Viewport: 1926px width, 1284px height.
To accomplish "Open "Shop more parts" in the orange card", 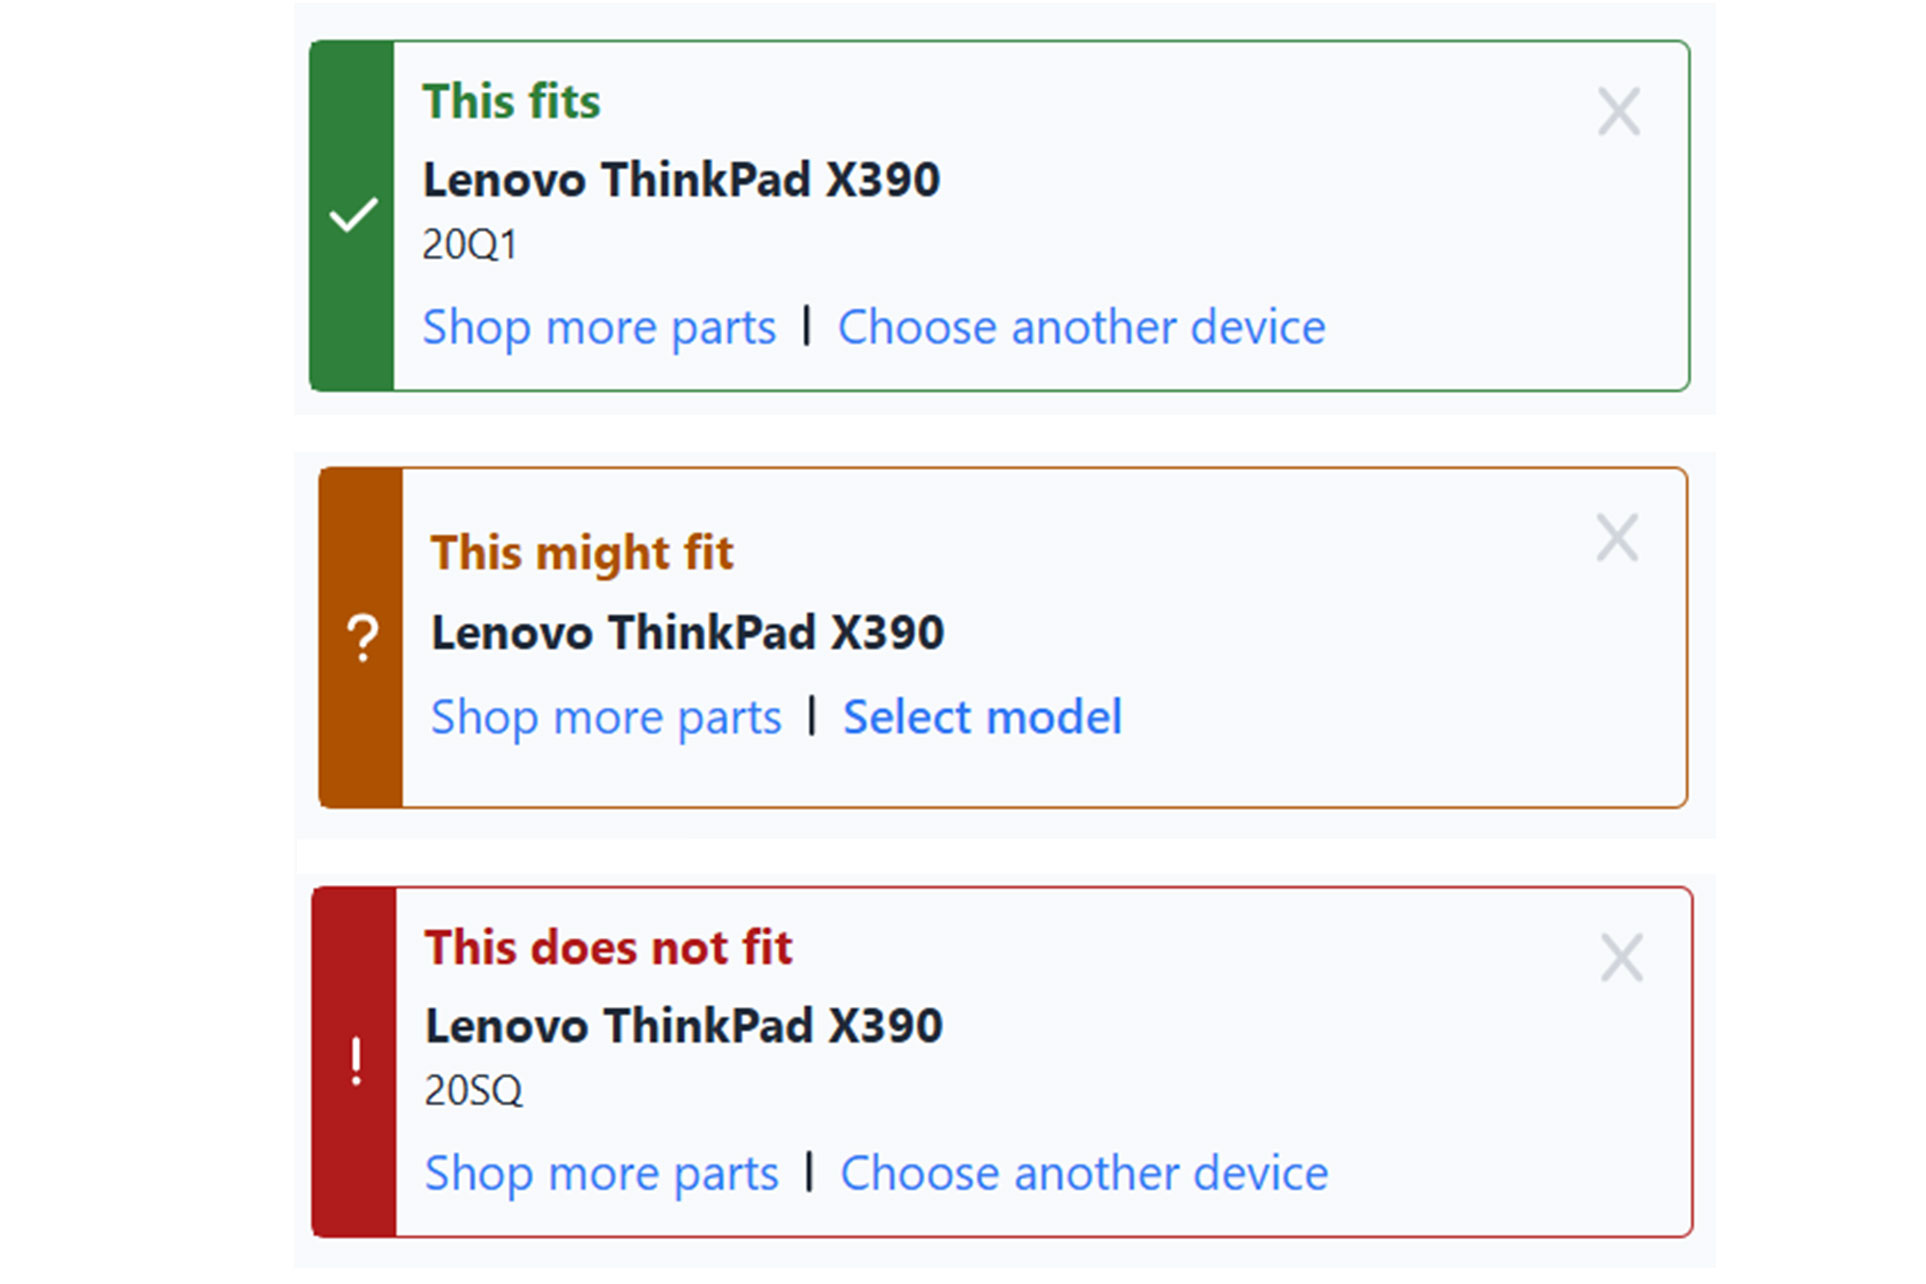I will pos(606,718).
